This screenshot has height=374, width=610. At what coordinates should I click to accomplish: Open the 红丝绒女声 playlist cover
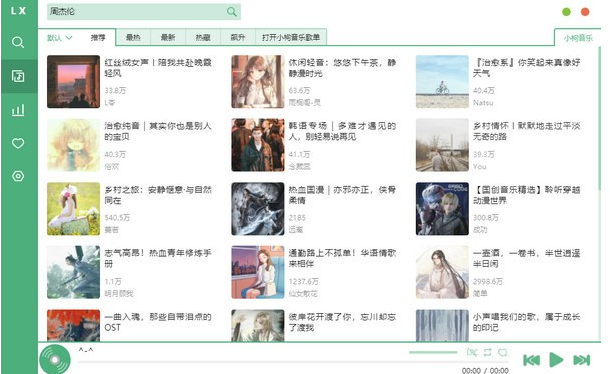(x=74, y=82)
